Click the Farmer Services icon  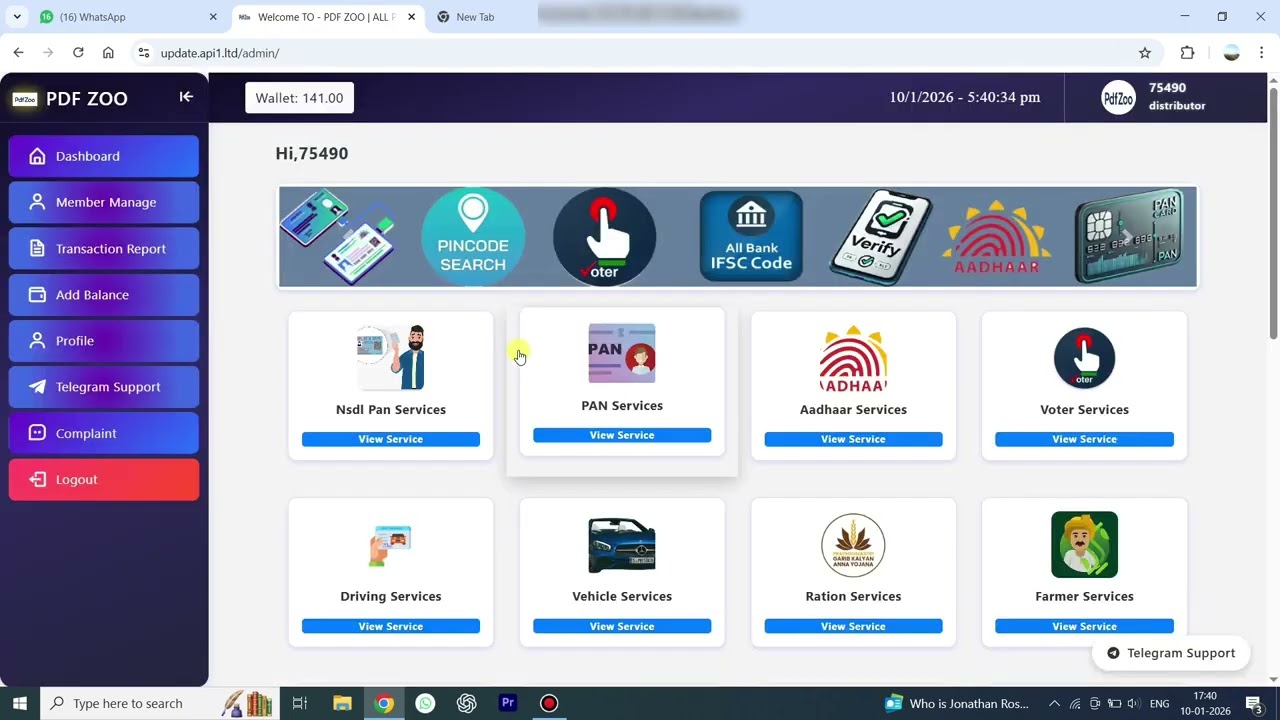(x=1084, y=545)
